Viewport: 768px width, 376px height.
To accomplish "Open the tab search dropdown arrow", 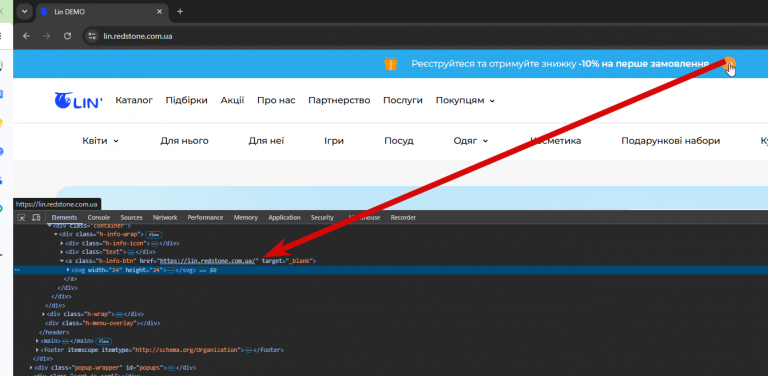I will [x=24, y=11].
